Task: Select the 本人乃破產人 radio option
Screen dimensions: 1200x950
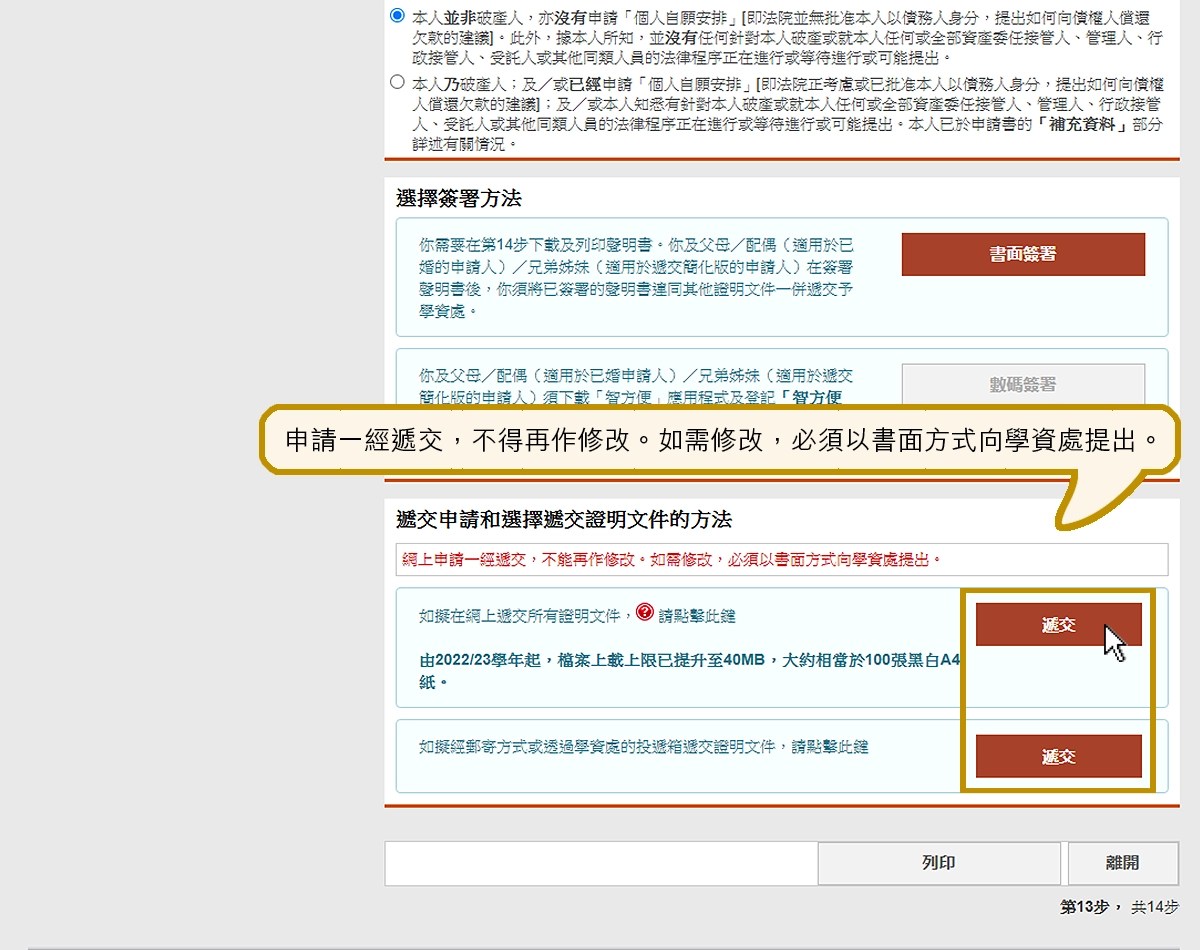Action: pos(398,82)
